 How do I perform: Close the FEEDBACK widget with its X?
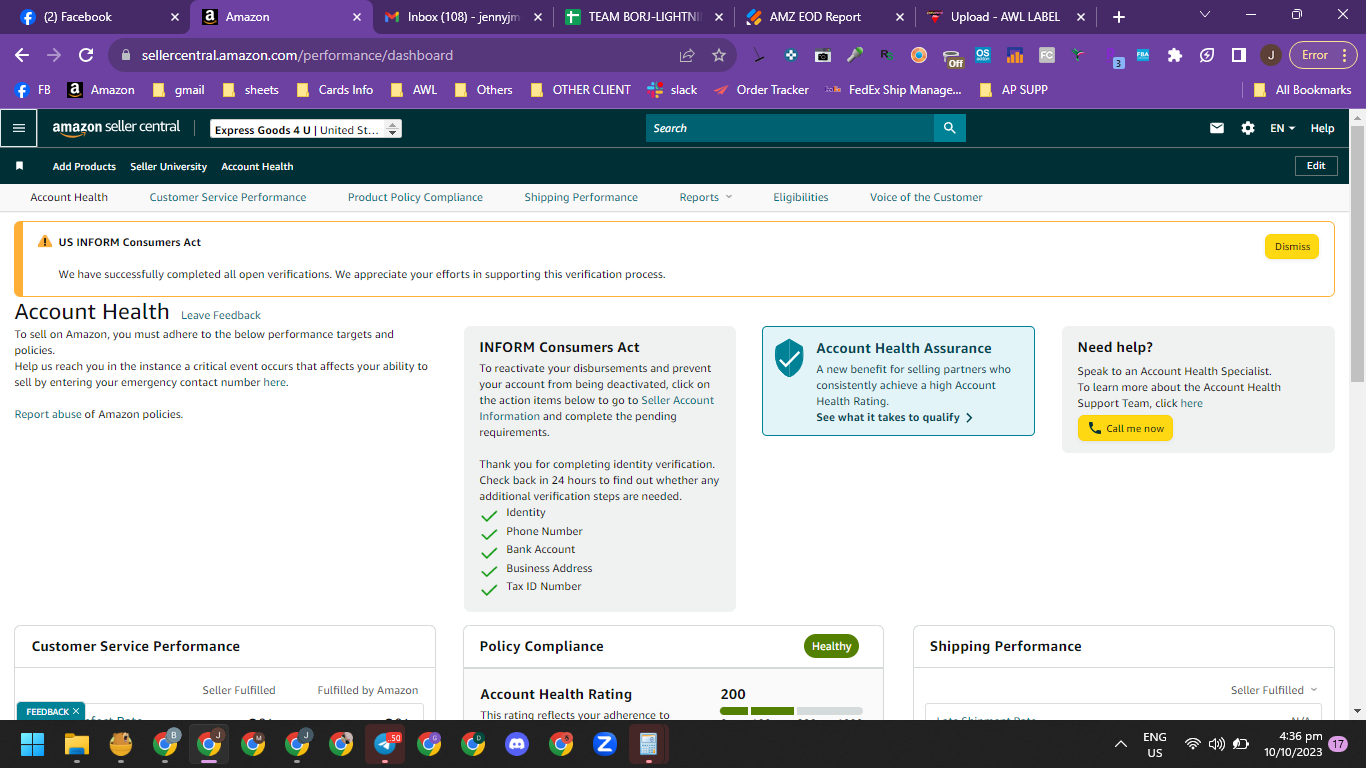(x=76, y=711)
